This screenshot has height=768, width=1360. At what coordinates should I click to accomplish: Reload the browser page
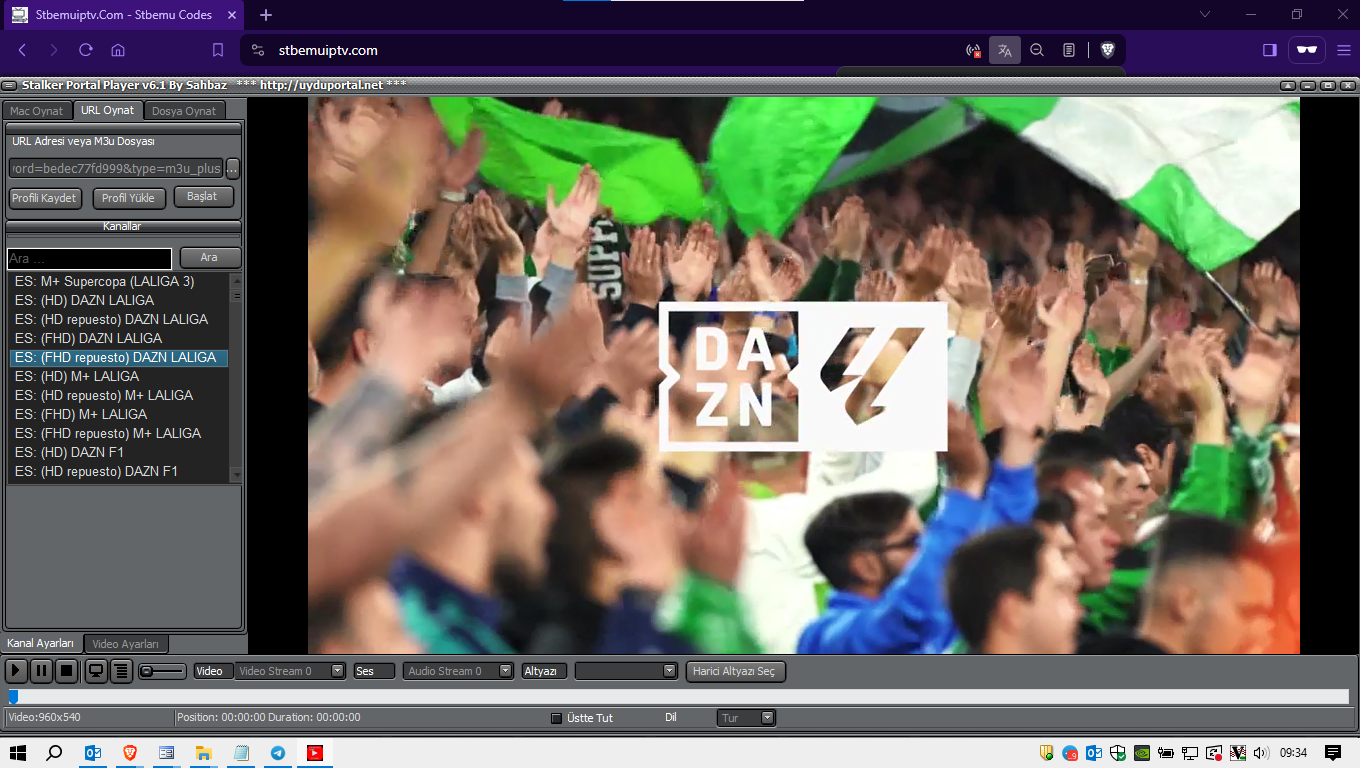86,50
